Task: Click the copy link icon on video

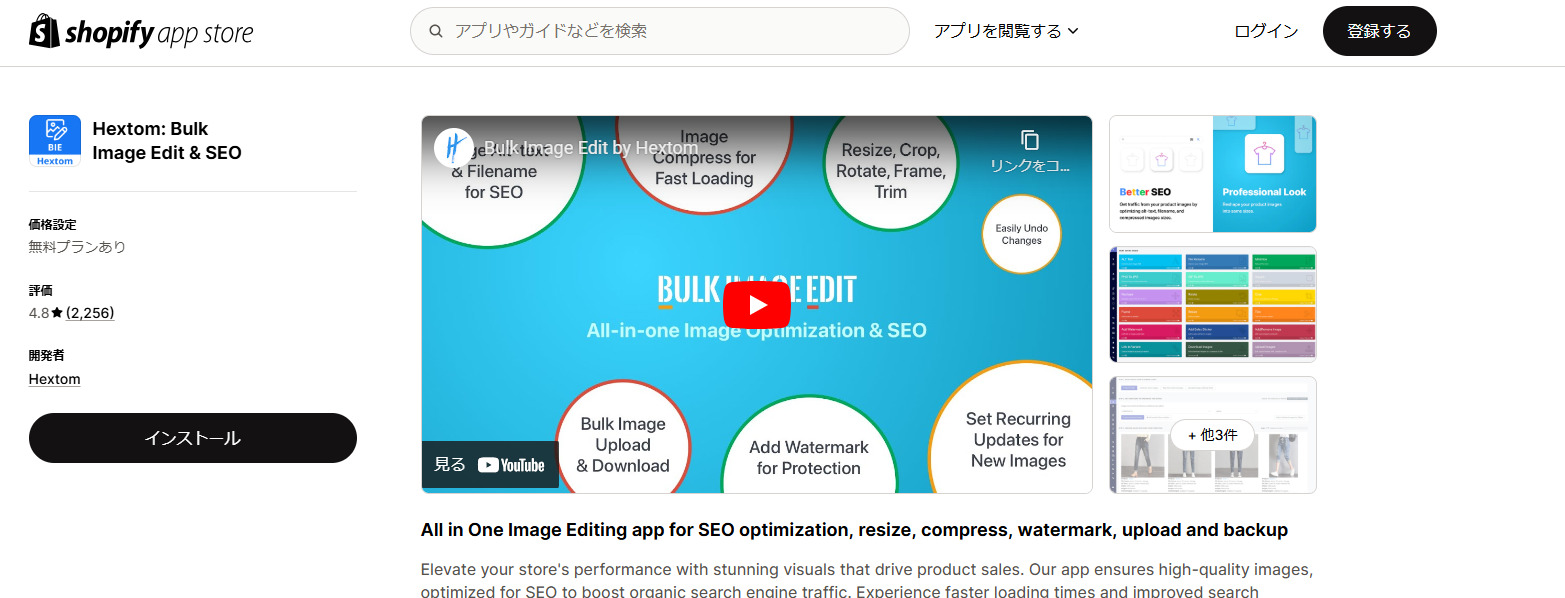Action: coord(1030,140)
